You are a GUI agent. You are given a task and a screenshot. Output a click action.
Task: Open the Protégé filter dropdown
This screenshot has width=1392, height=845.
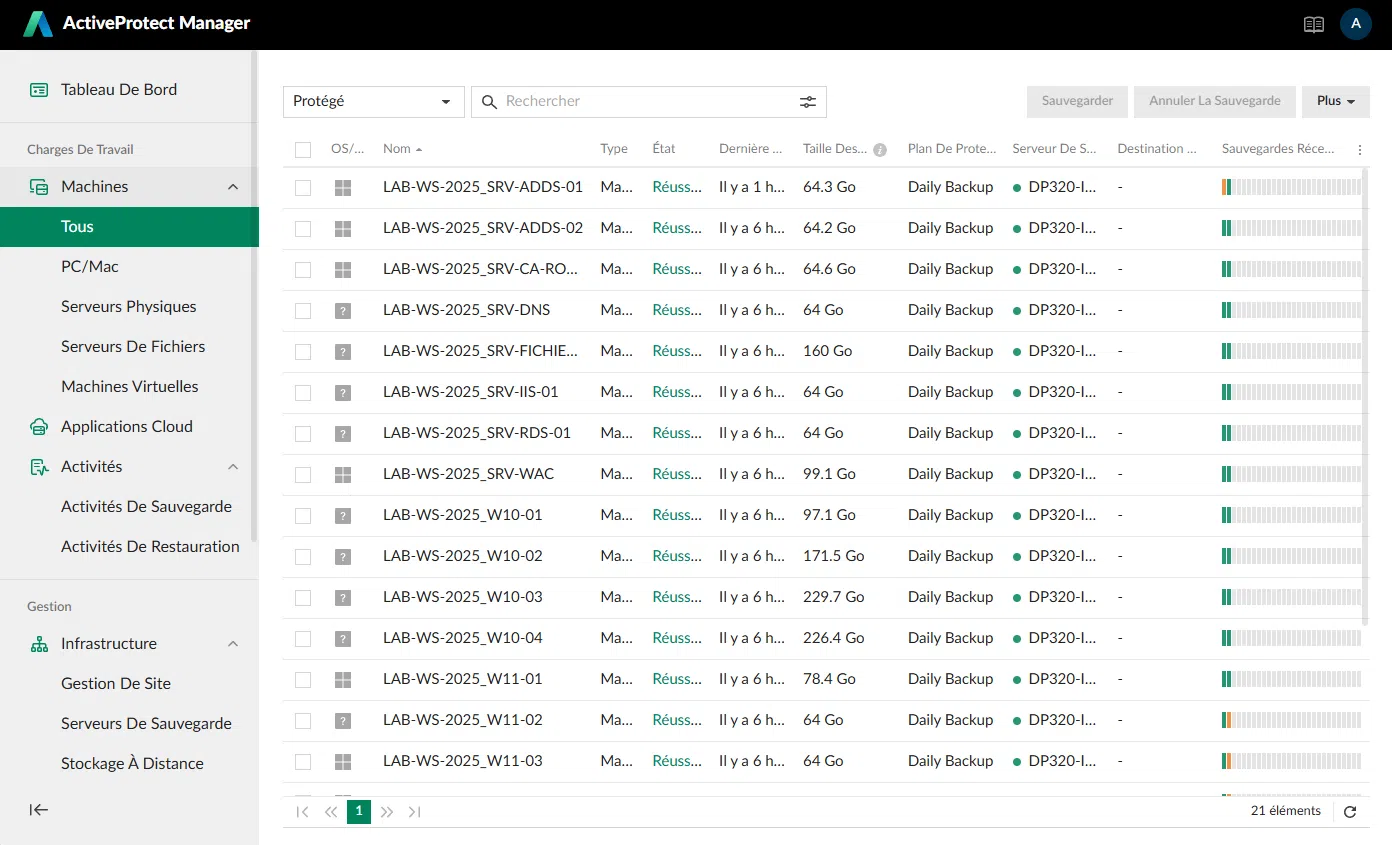(x=373, y=102)
